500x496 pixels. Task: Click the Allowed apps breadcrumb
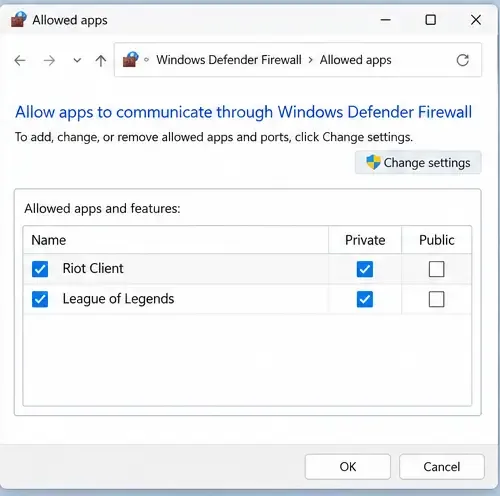point(355,60)
